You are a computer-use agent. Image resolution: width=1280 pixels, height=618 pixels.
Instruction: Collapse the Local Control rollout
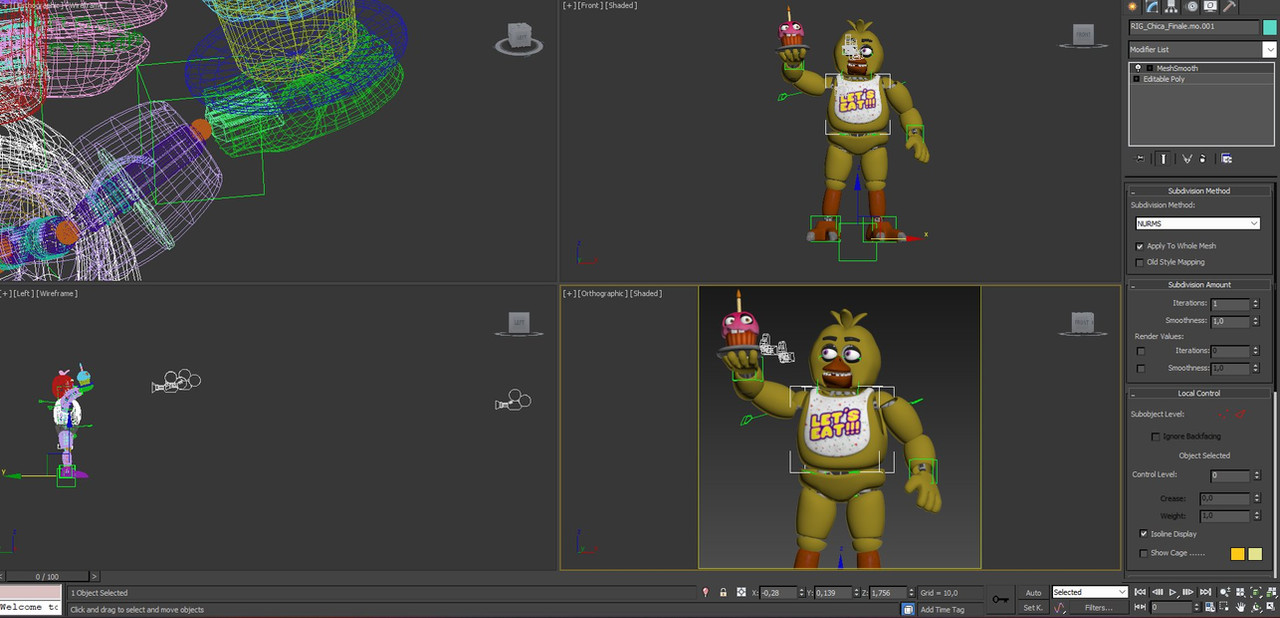[x=1199, y=394]
